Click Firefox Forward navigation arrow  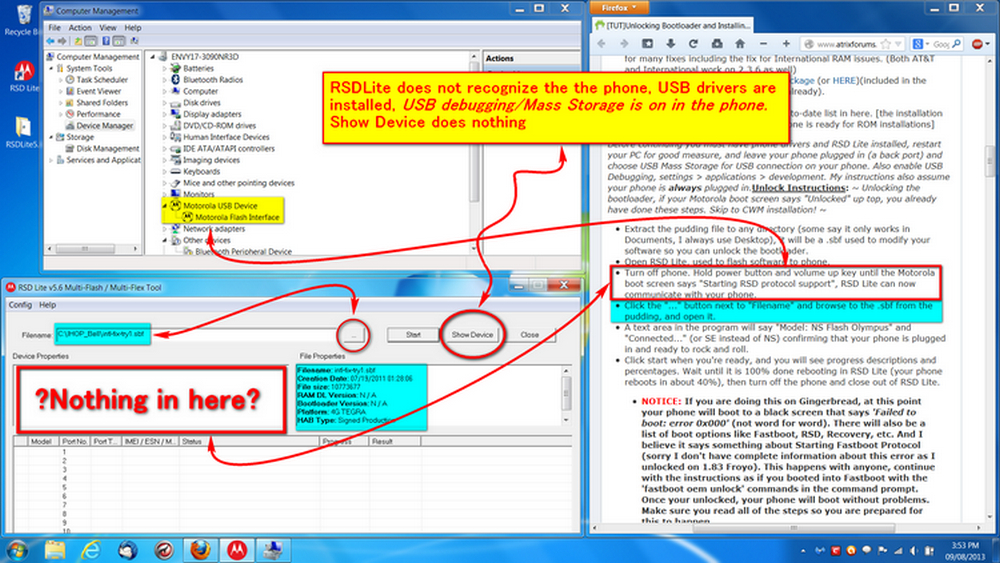624,43
